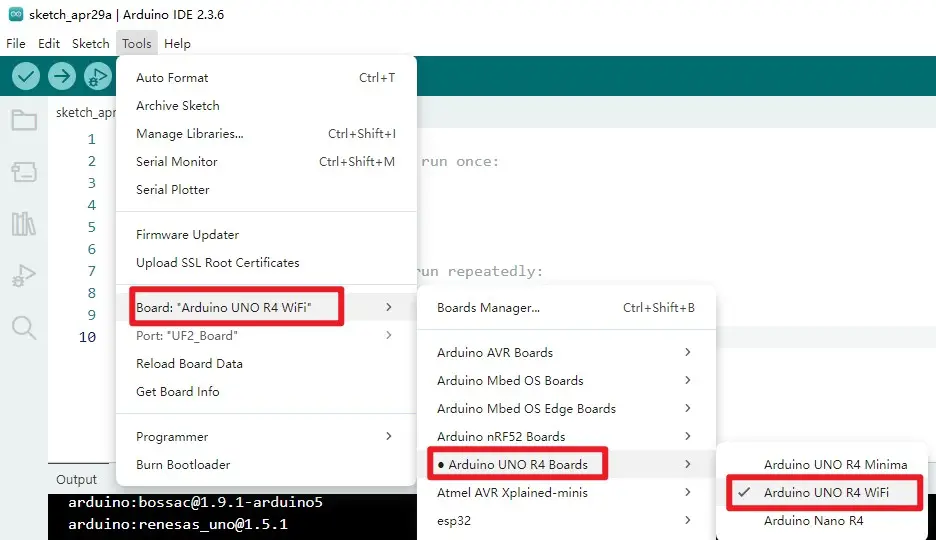Select Upload SSL Root Certificates
Image resolution: width=936 pixels, height=540 pixels.
click(x=266, y=263)
